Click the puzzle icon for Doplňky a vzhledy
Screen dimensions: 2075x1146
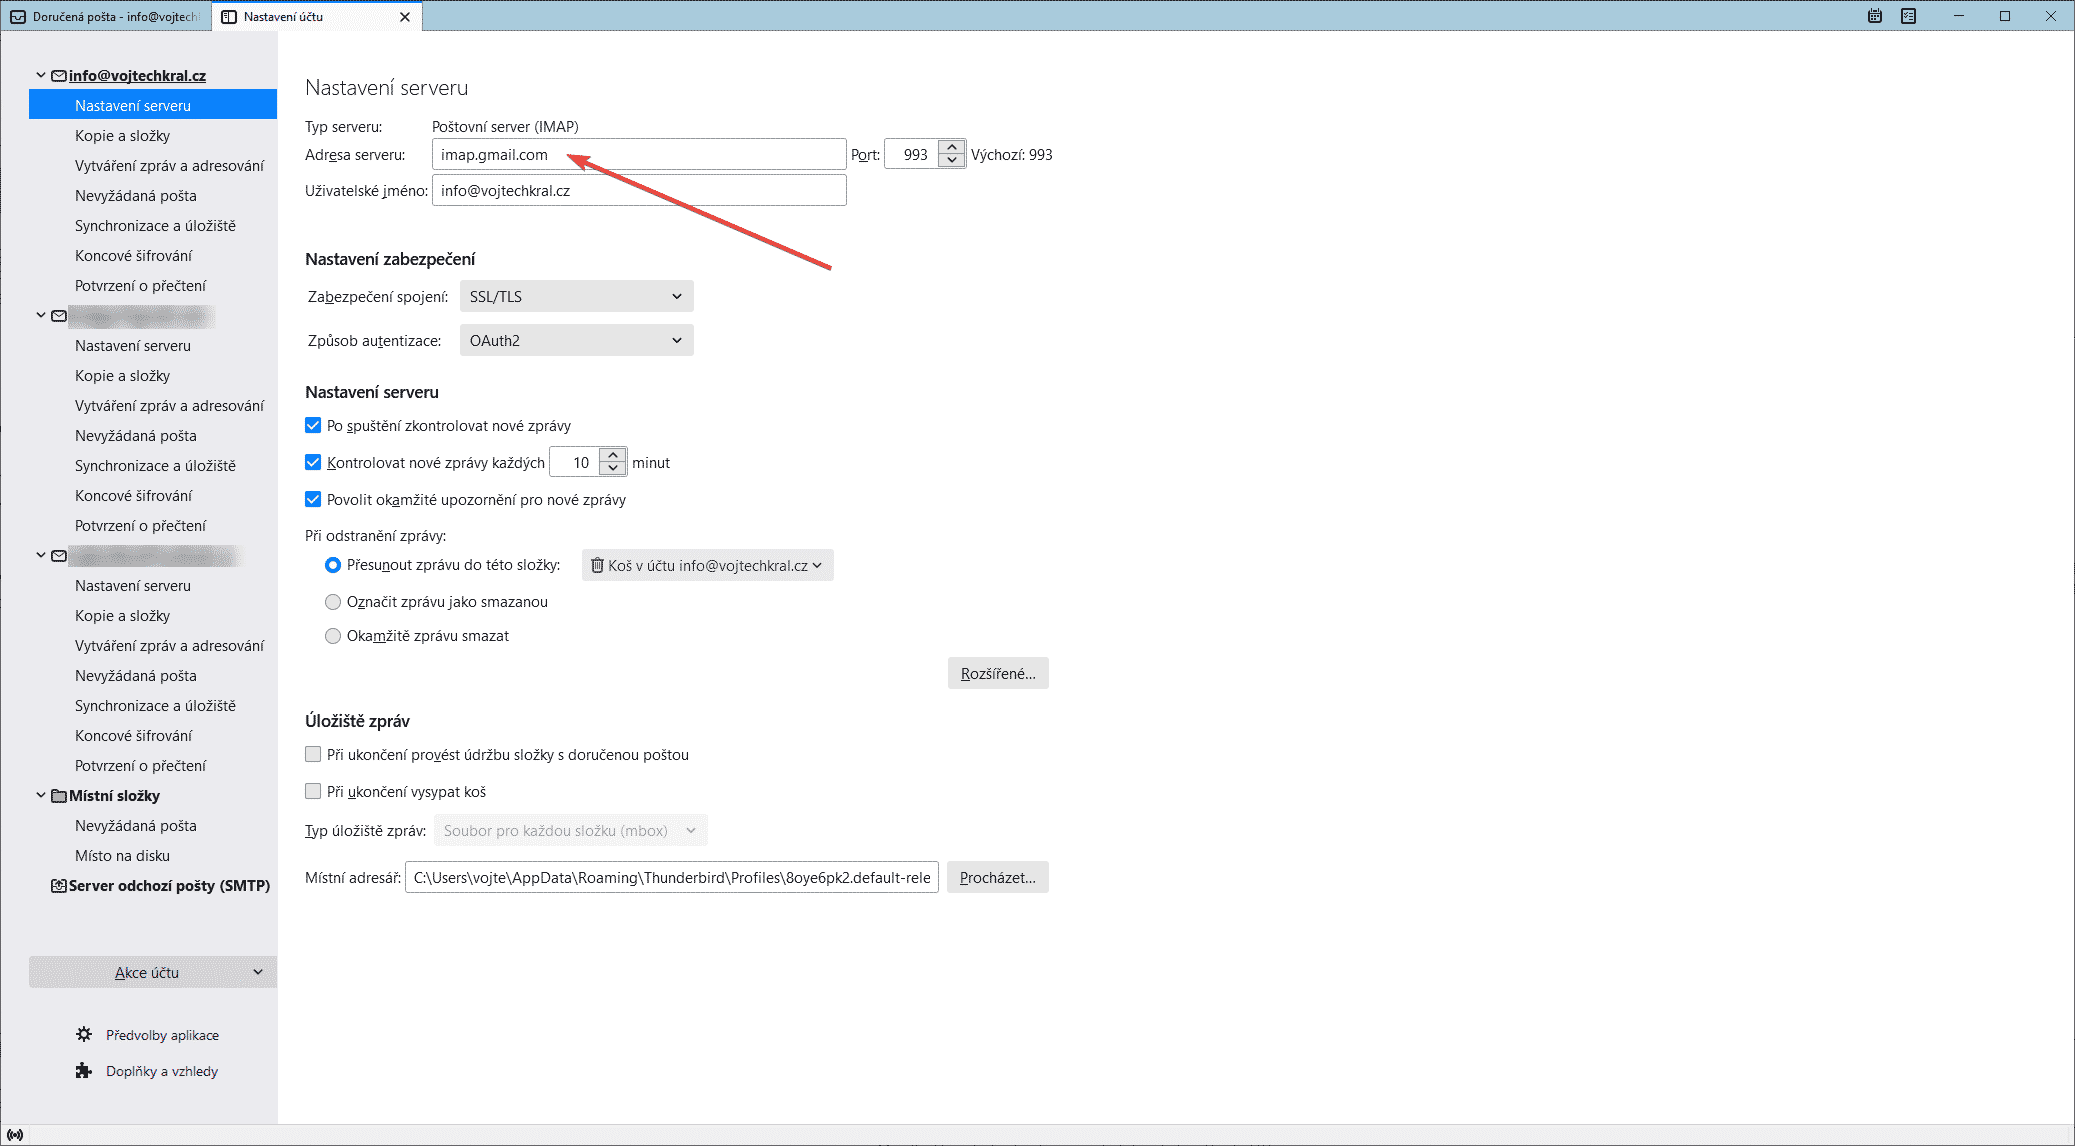[x=84, y=1070]
